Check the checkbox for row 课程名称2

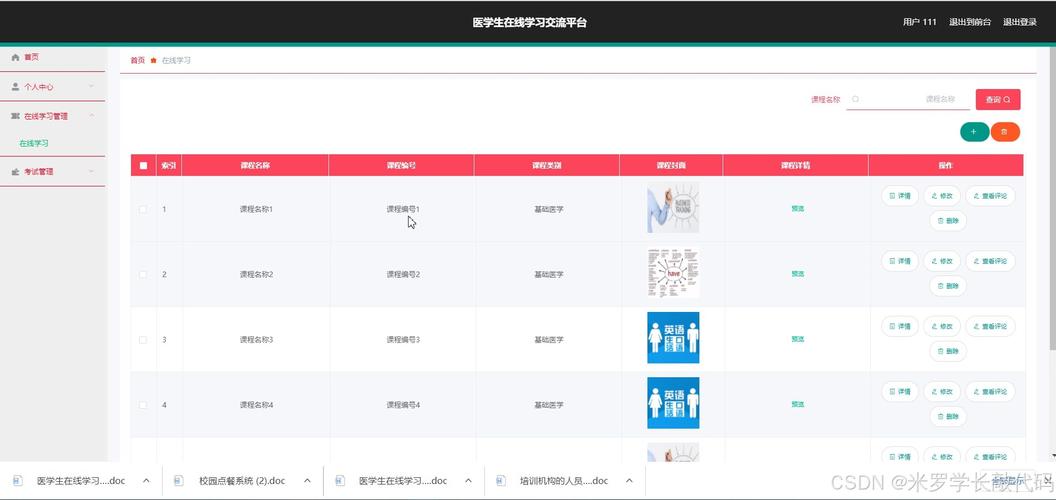click(143, 275)
